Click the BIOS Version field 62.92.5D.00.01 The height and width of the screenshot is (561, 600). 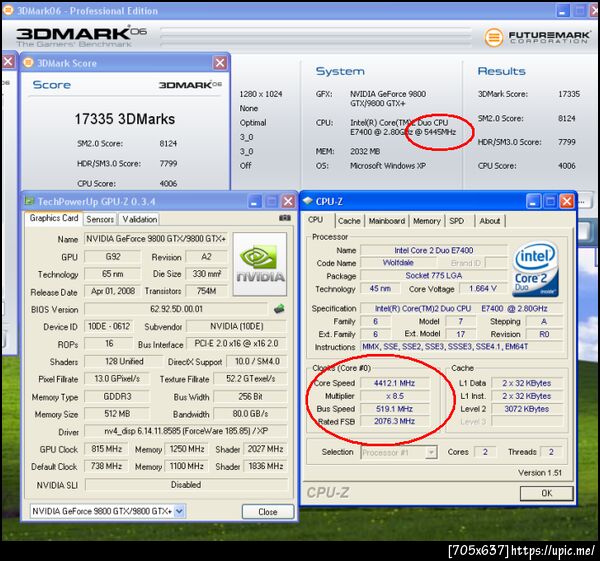(x=176, y=309)
